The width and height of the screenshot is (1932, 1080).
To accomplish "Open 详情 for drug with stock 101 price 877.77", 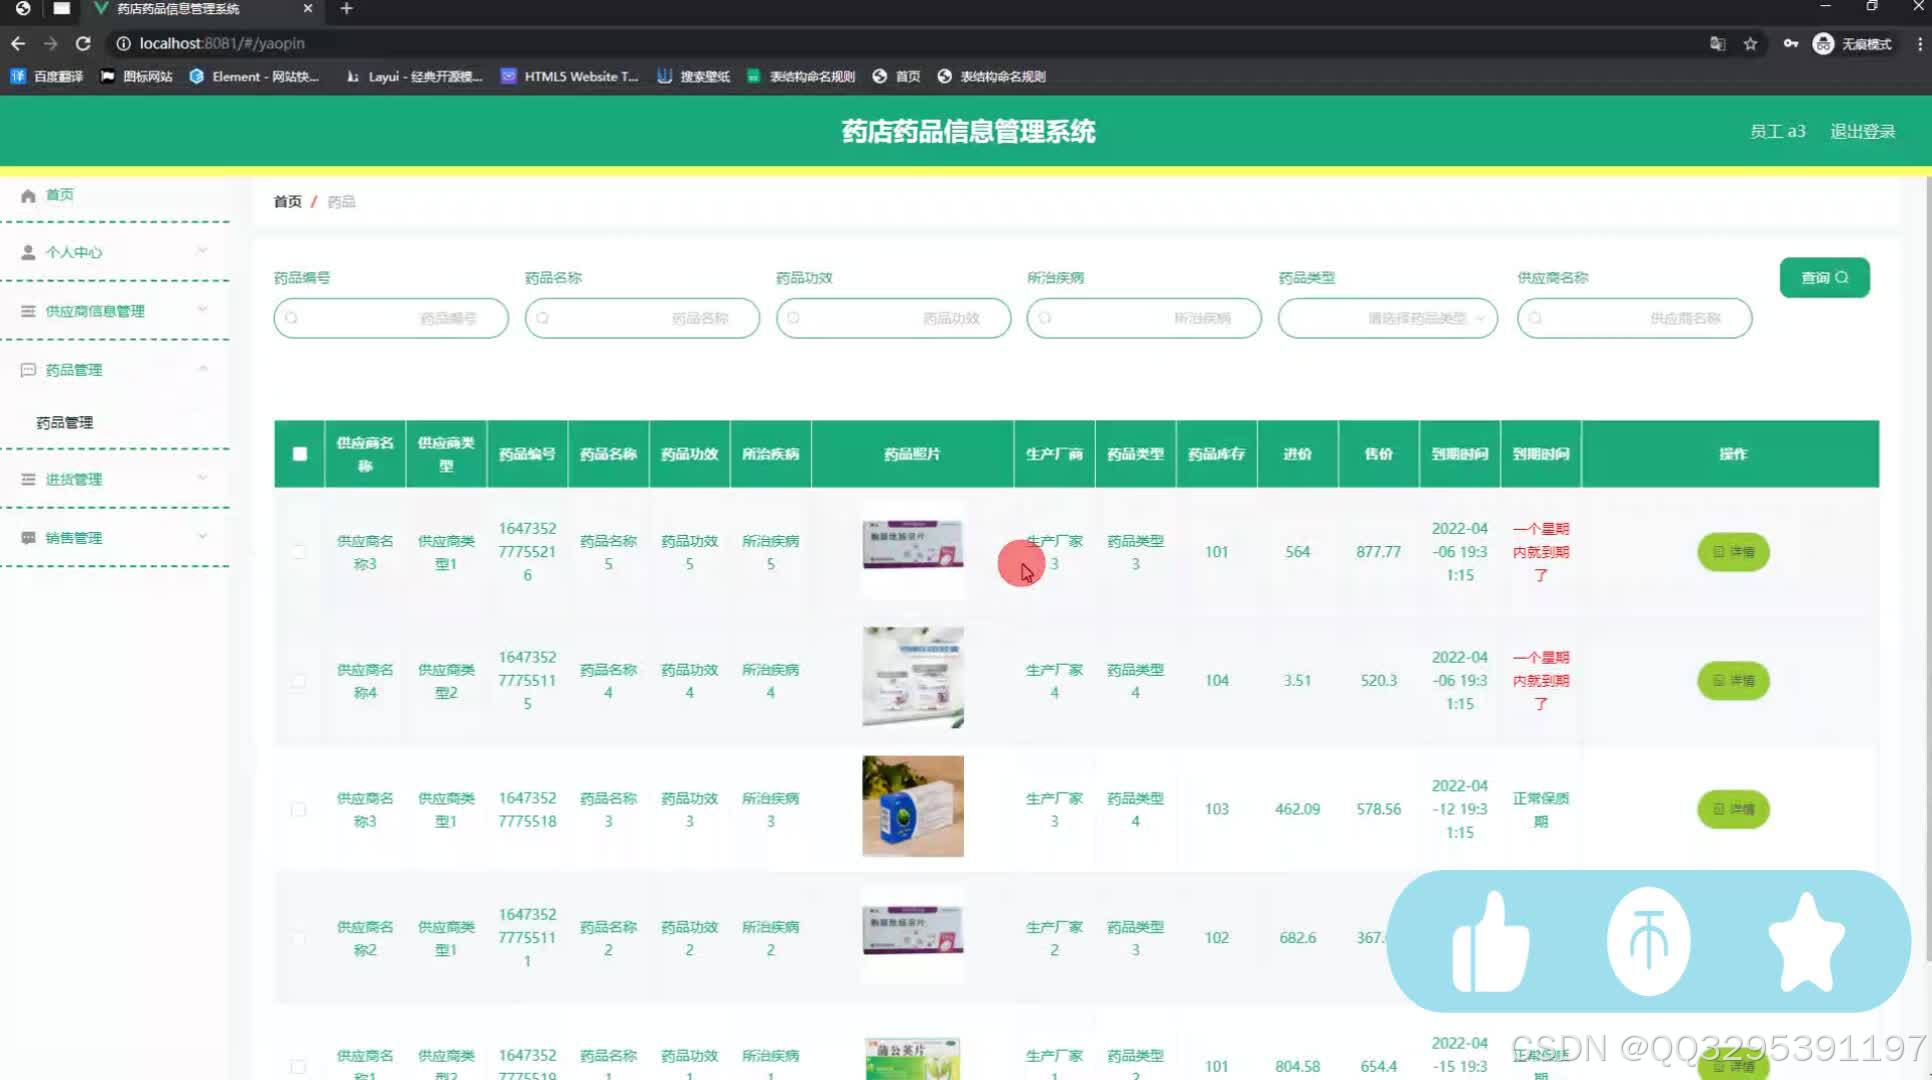I will tap(1733, 552).
